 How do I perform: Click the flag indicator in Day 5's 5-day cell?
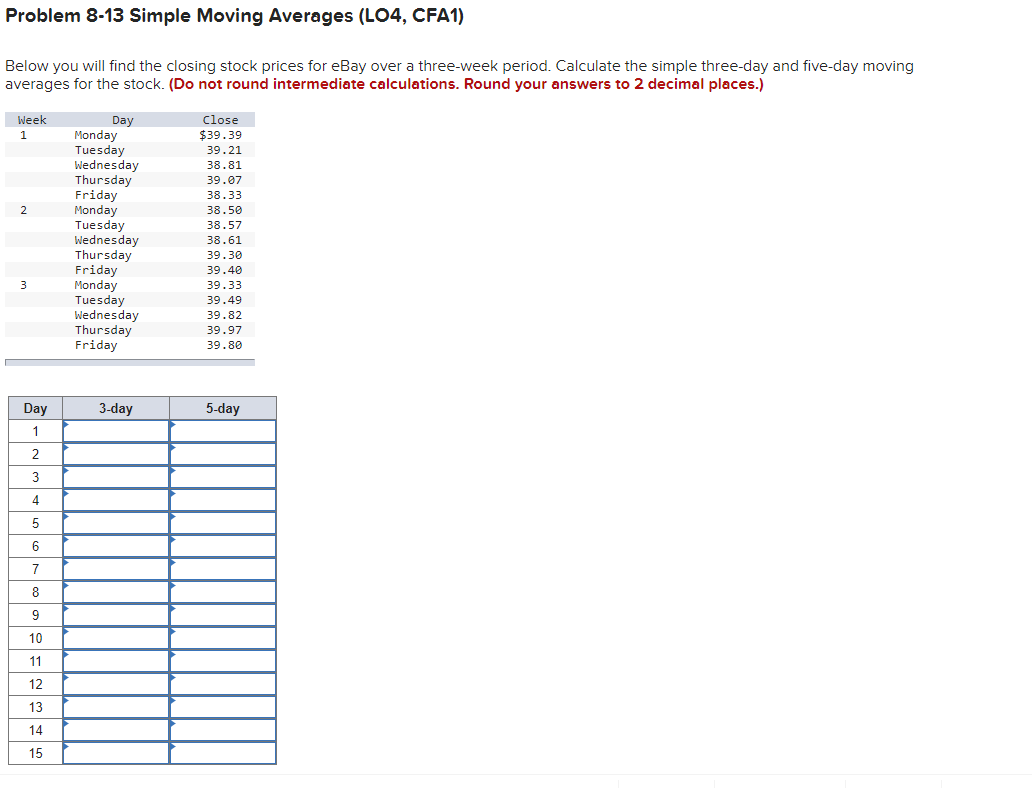pos(173,518)
